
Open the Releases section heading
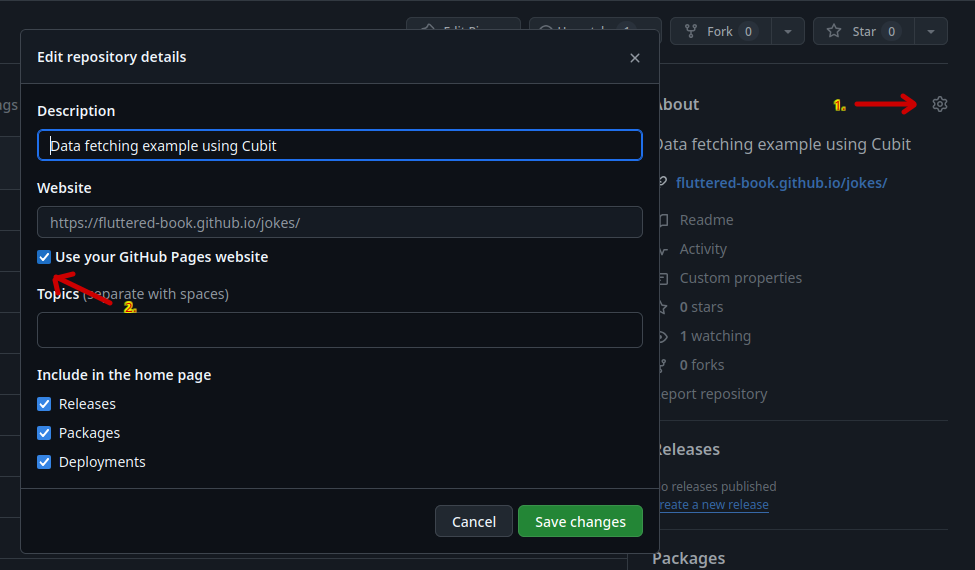point(689,449)
